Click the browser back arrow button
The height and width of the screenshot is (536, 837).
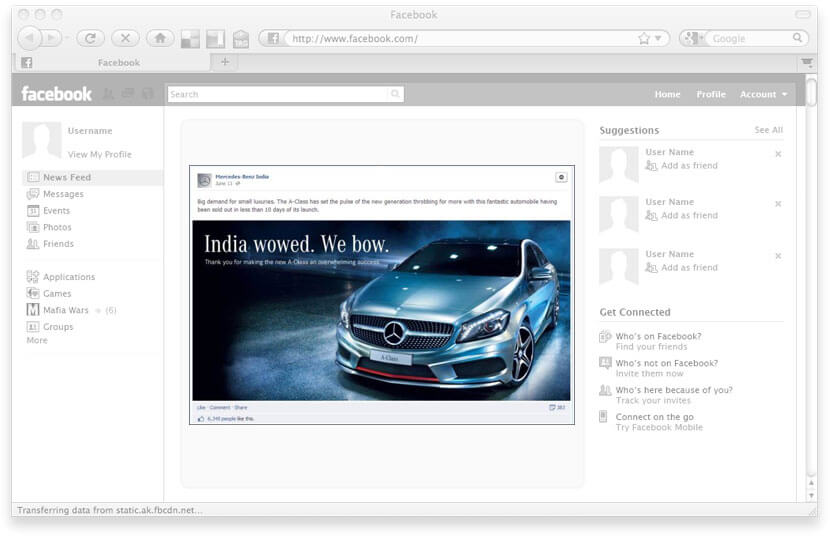pyautogui.click(x=29, y=38)
